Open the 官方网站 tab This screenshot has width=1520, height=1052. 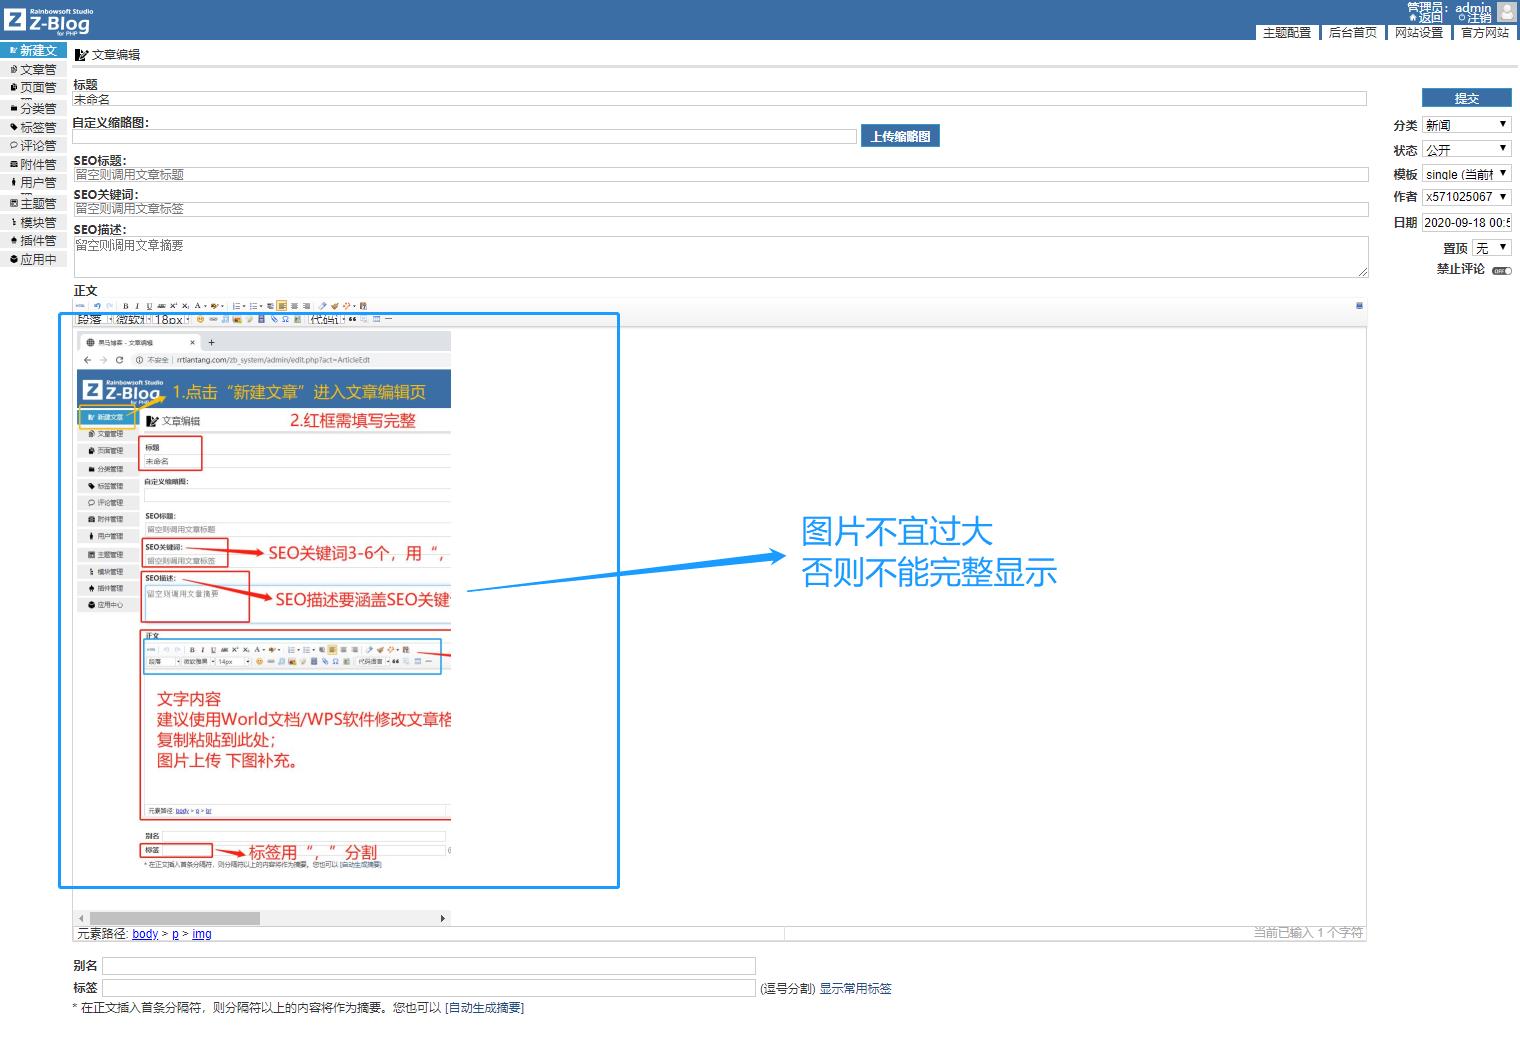click(x=1485, y=32)
